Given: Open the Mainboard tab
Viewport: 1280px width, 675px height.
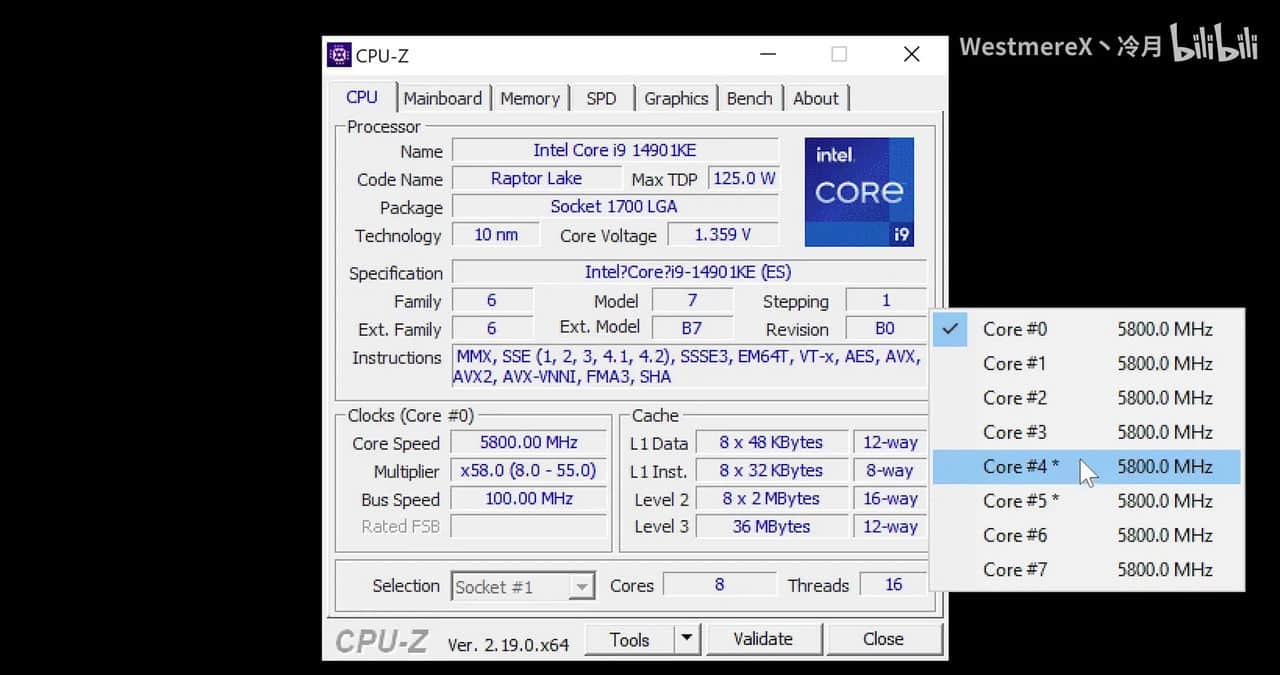Looking at the screenshot, I should tap(443, 98).
